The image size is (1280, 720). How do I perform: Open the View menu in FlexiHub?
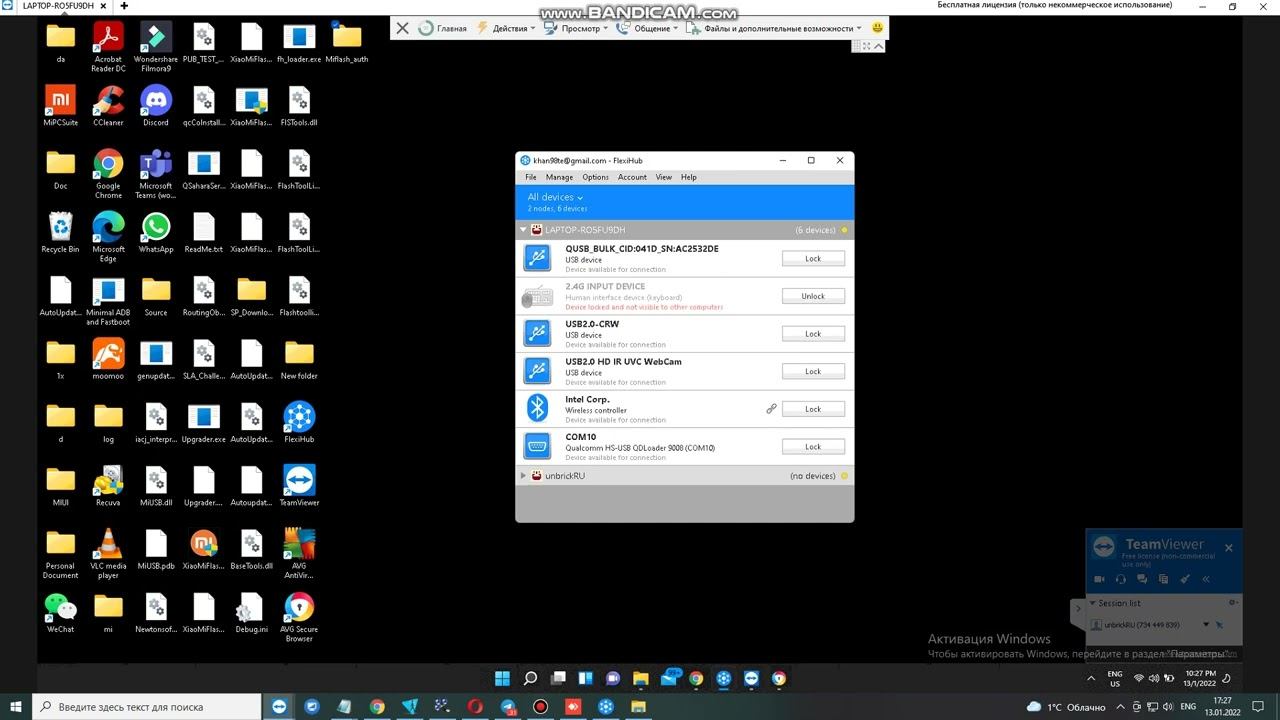(x=664, y=177)
